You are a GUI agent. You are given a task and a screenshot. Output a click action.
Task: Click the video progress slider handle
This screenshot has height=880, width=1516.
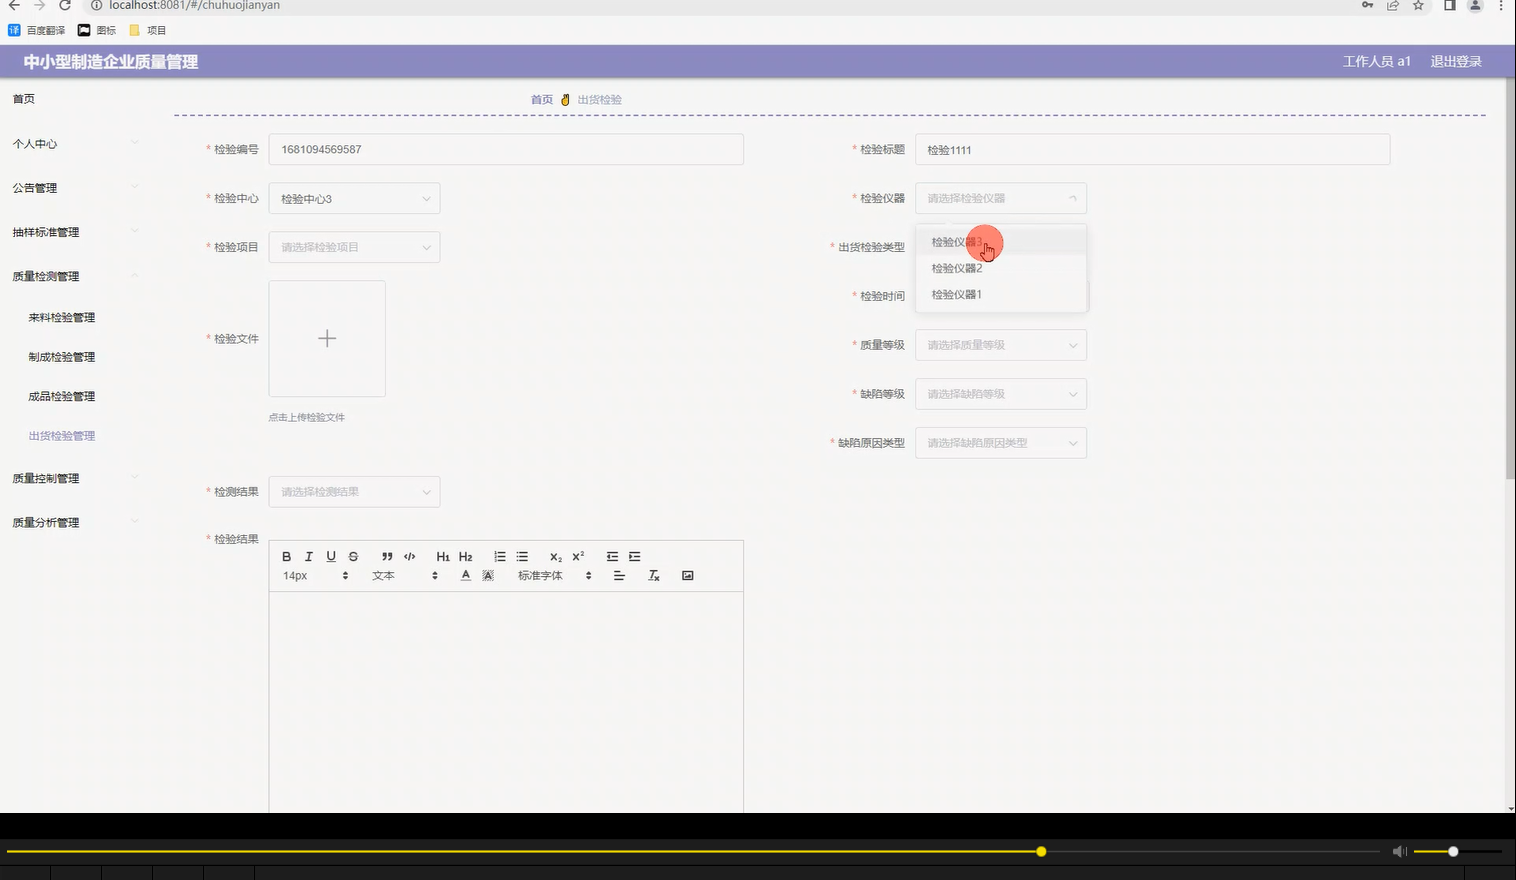coord(1041,851)
